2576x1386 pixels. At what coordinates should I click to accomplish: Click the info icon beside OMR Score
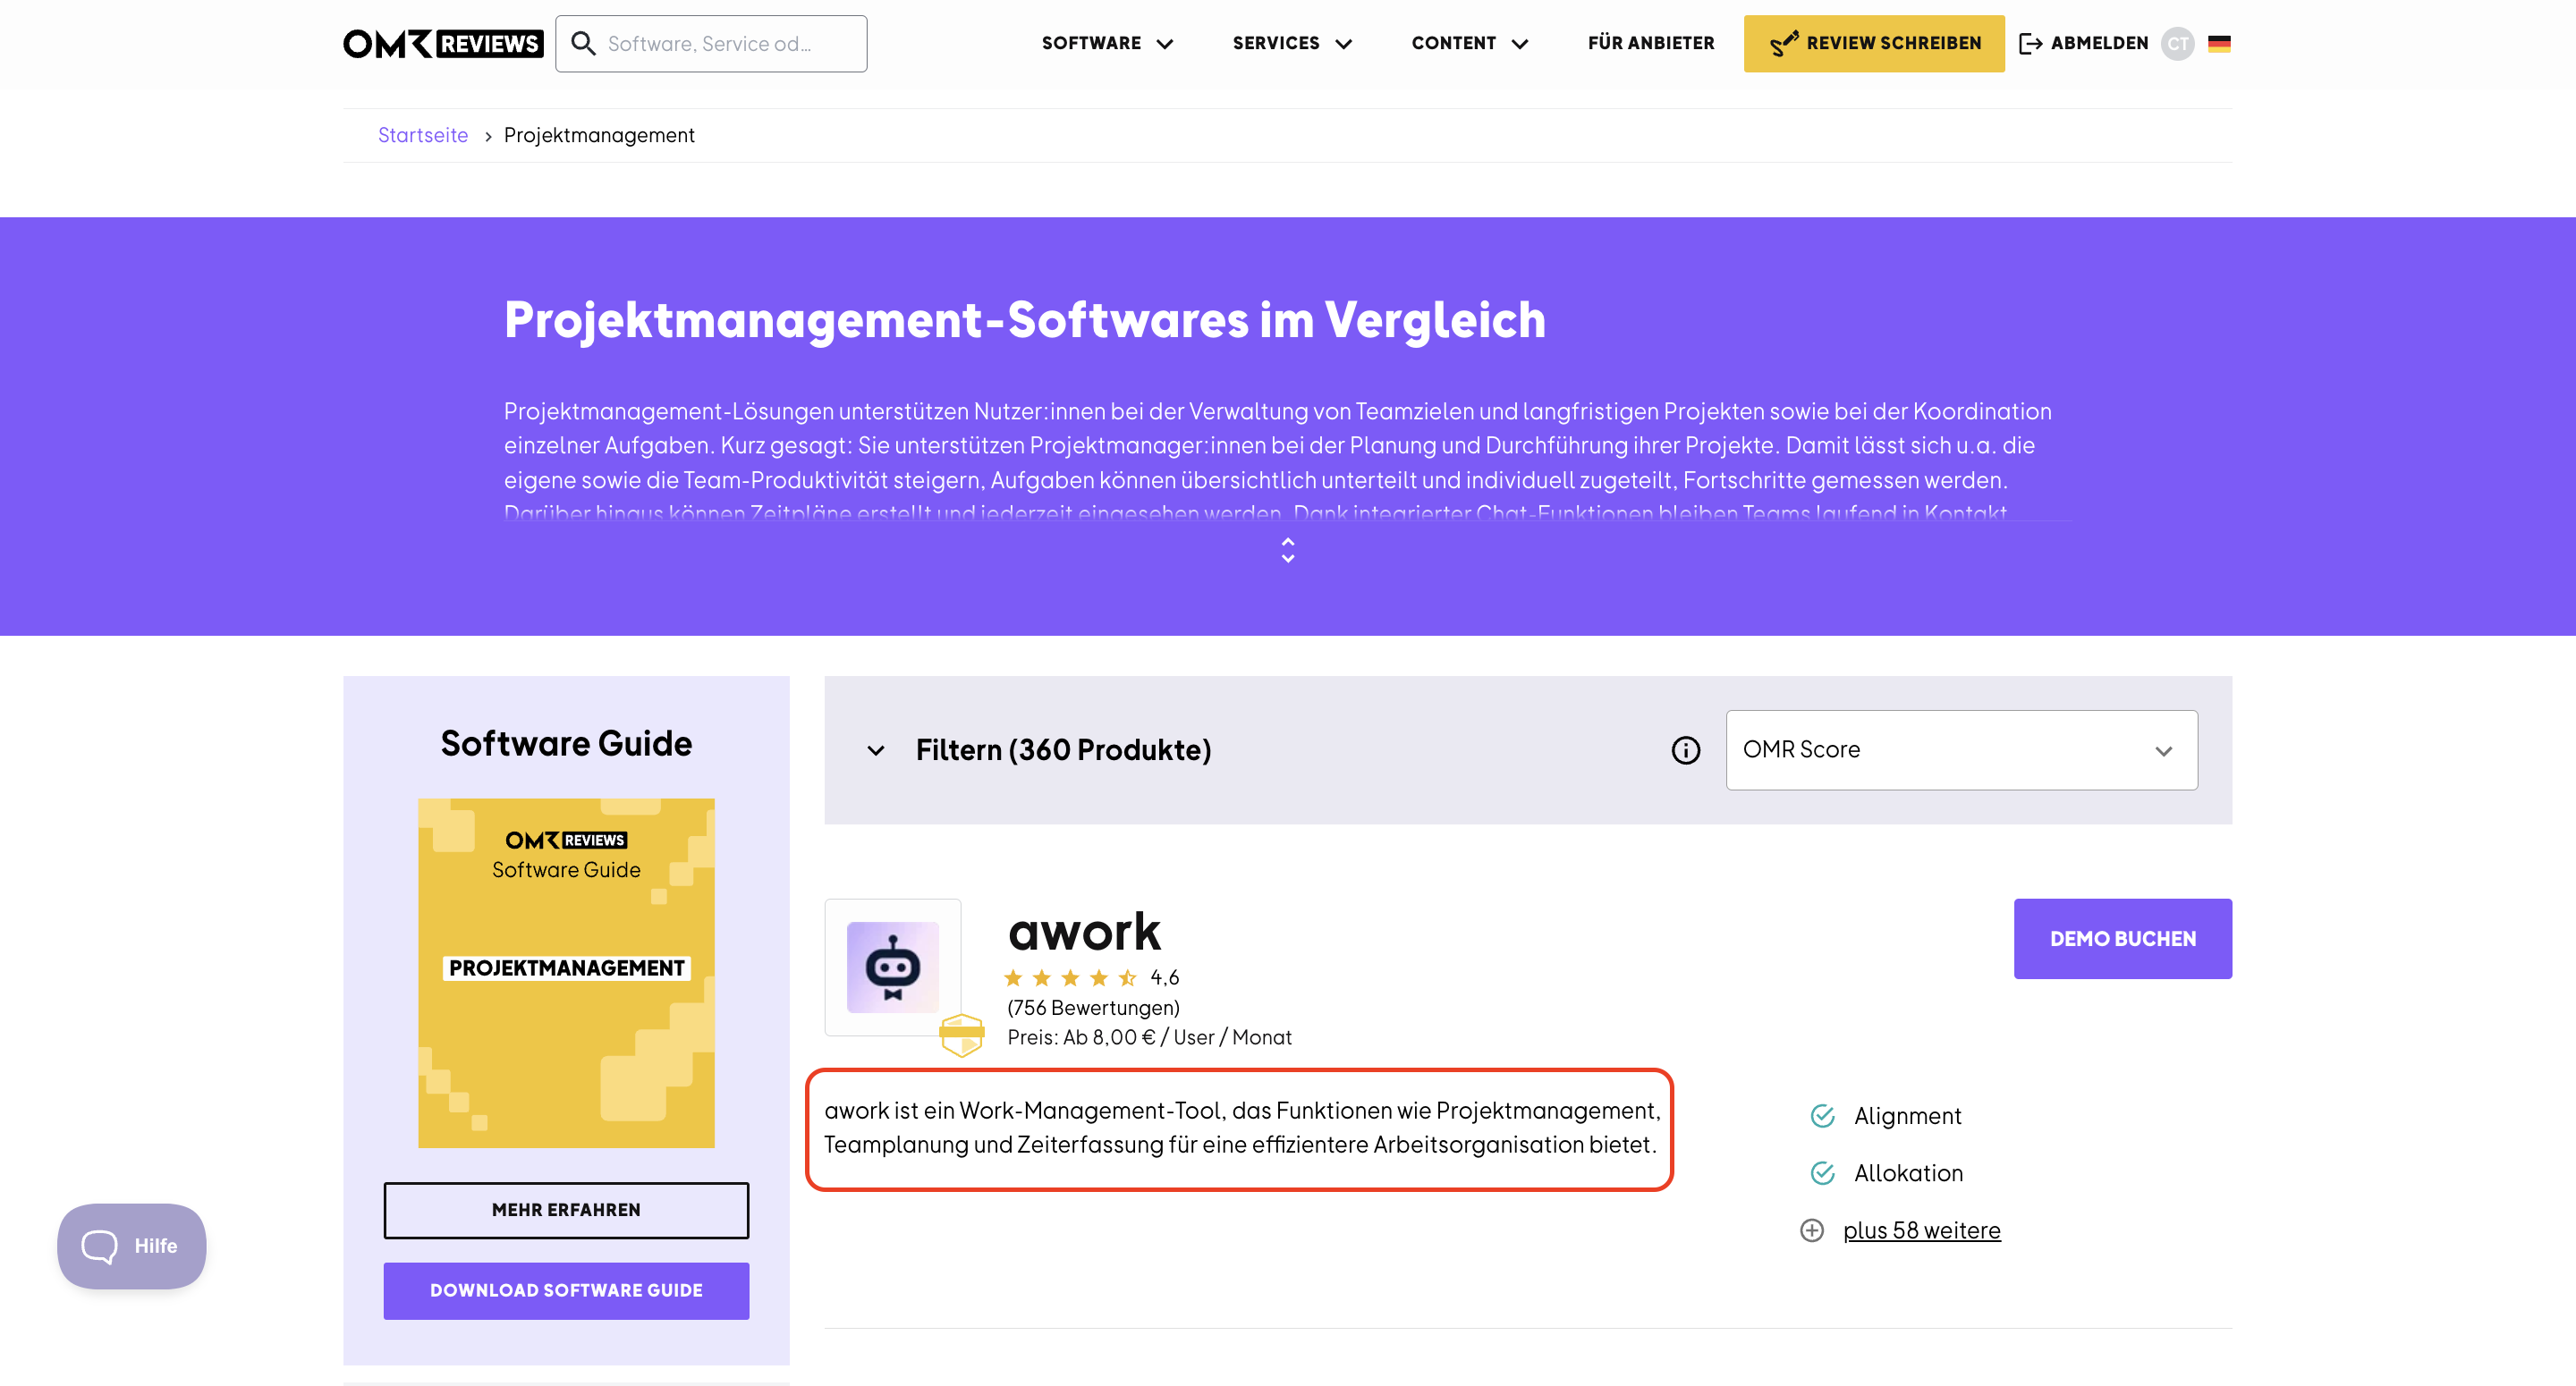pos(1686,750)
